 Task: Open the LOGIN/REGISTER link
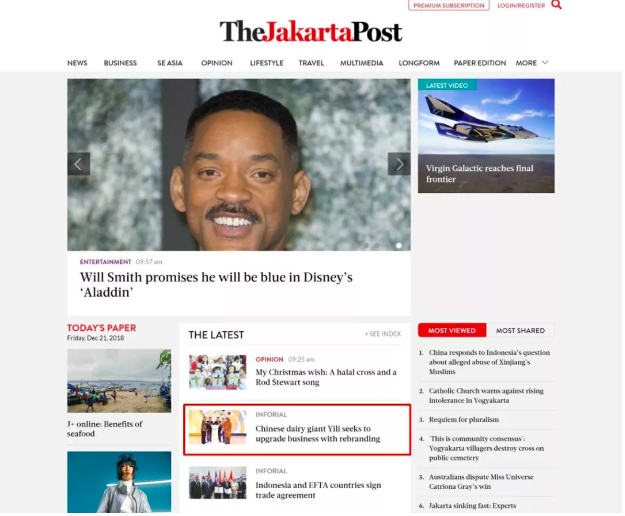[x=521, y=6]
